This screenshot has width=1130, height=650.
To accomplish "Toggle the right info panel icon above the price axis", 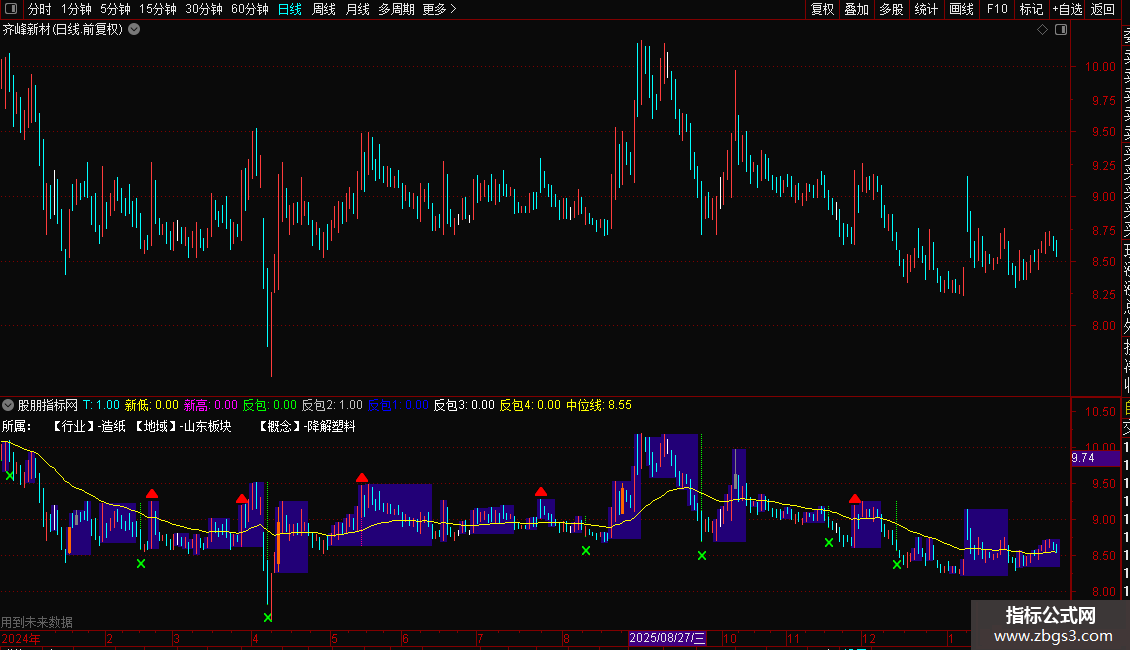I will pyautogui.click(x=1061, y=30).
